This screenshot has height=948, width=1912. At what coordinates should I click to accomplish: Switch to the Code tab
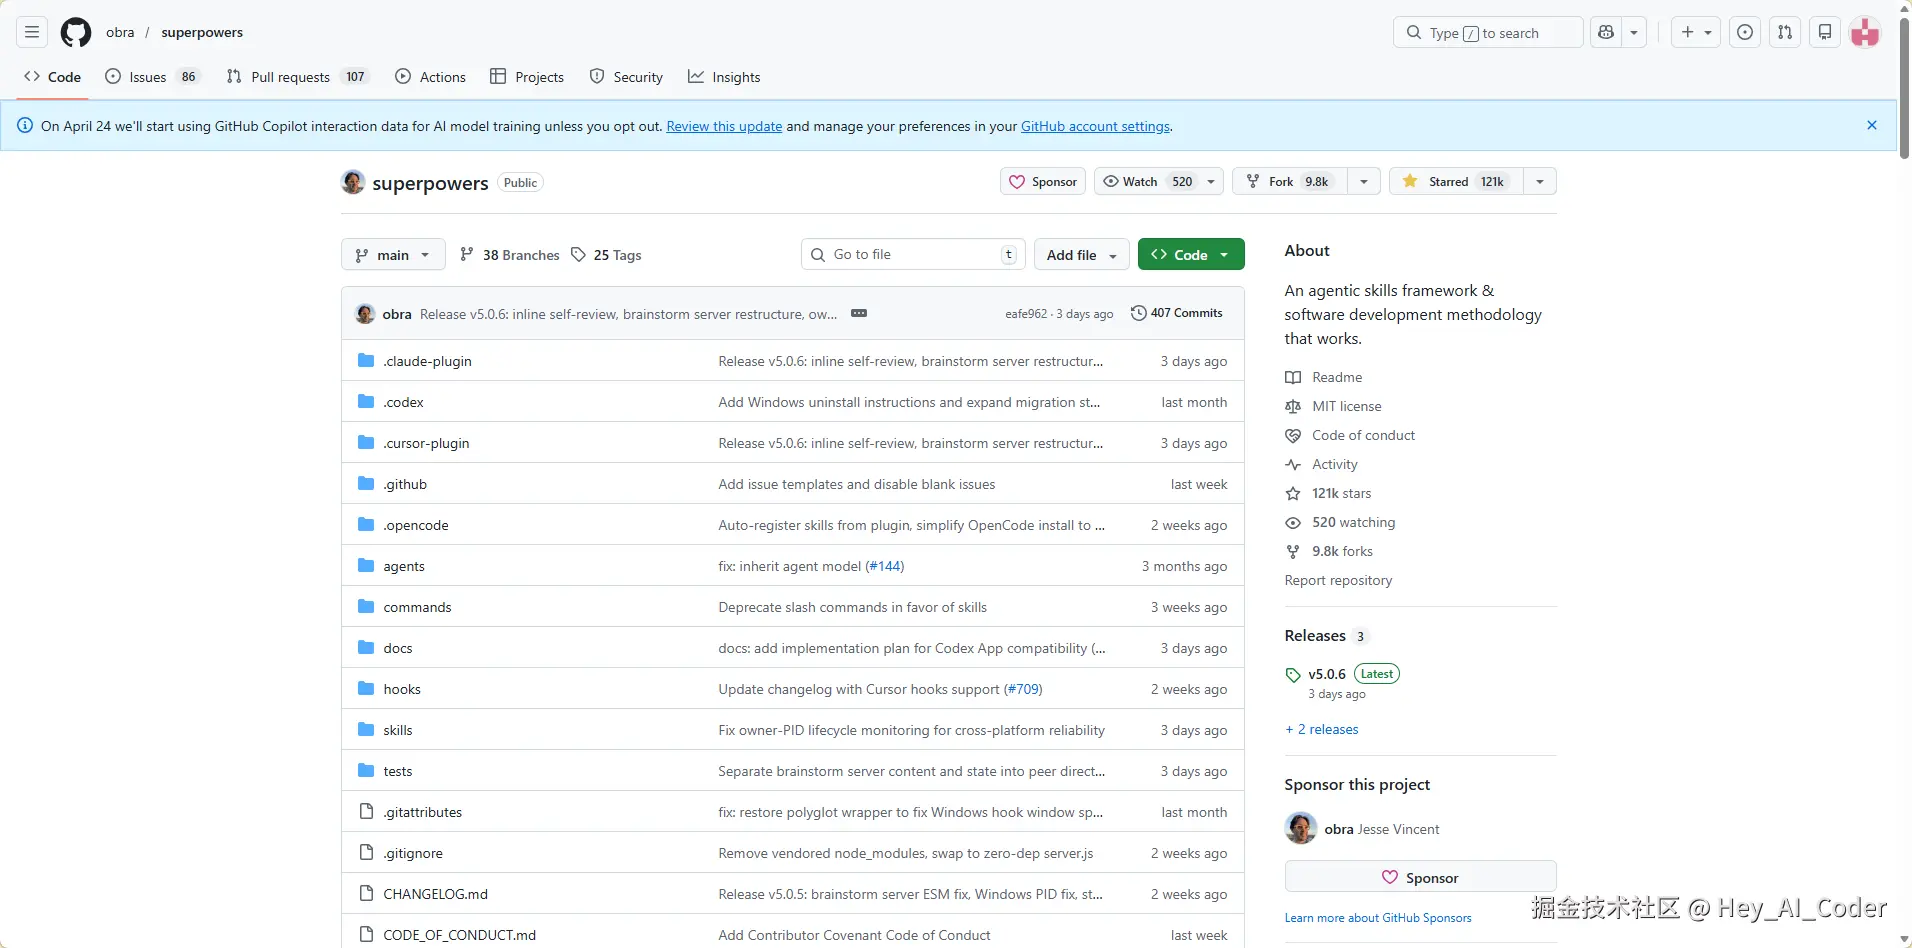[53, 77]
